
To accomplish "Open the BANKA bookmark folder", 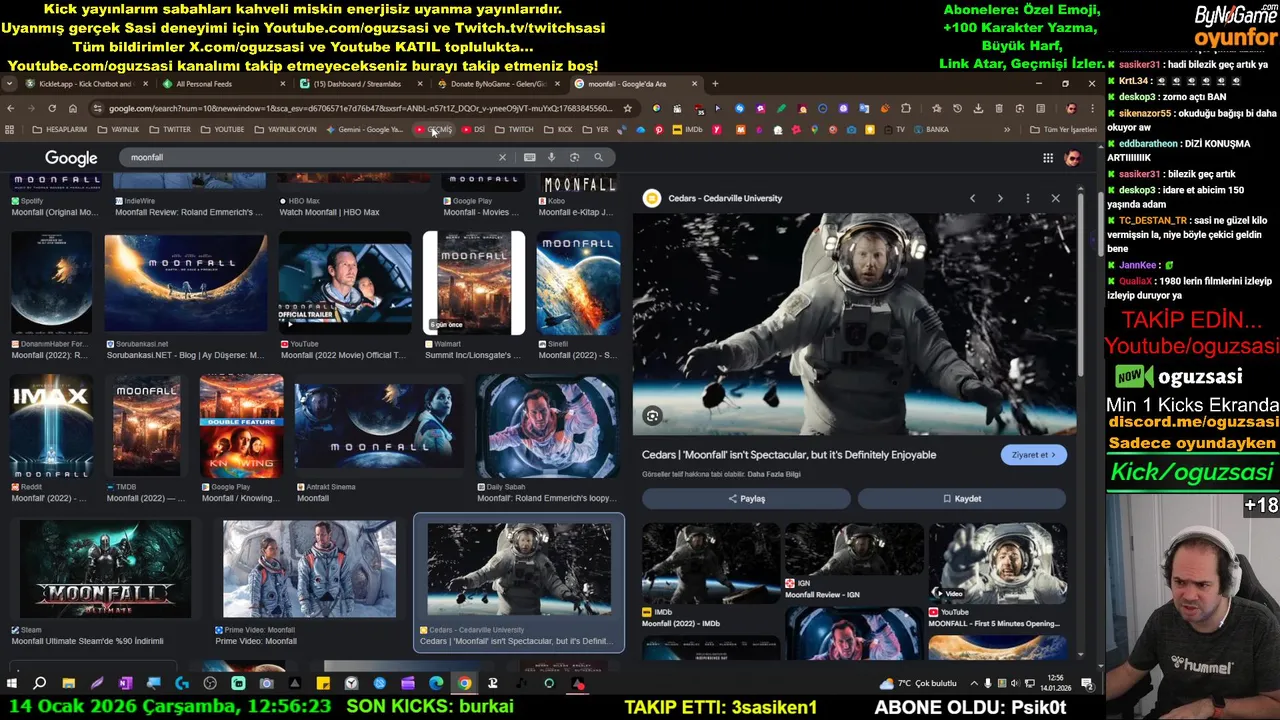I will point(930,129).
